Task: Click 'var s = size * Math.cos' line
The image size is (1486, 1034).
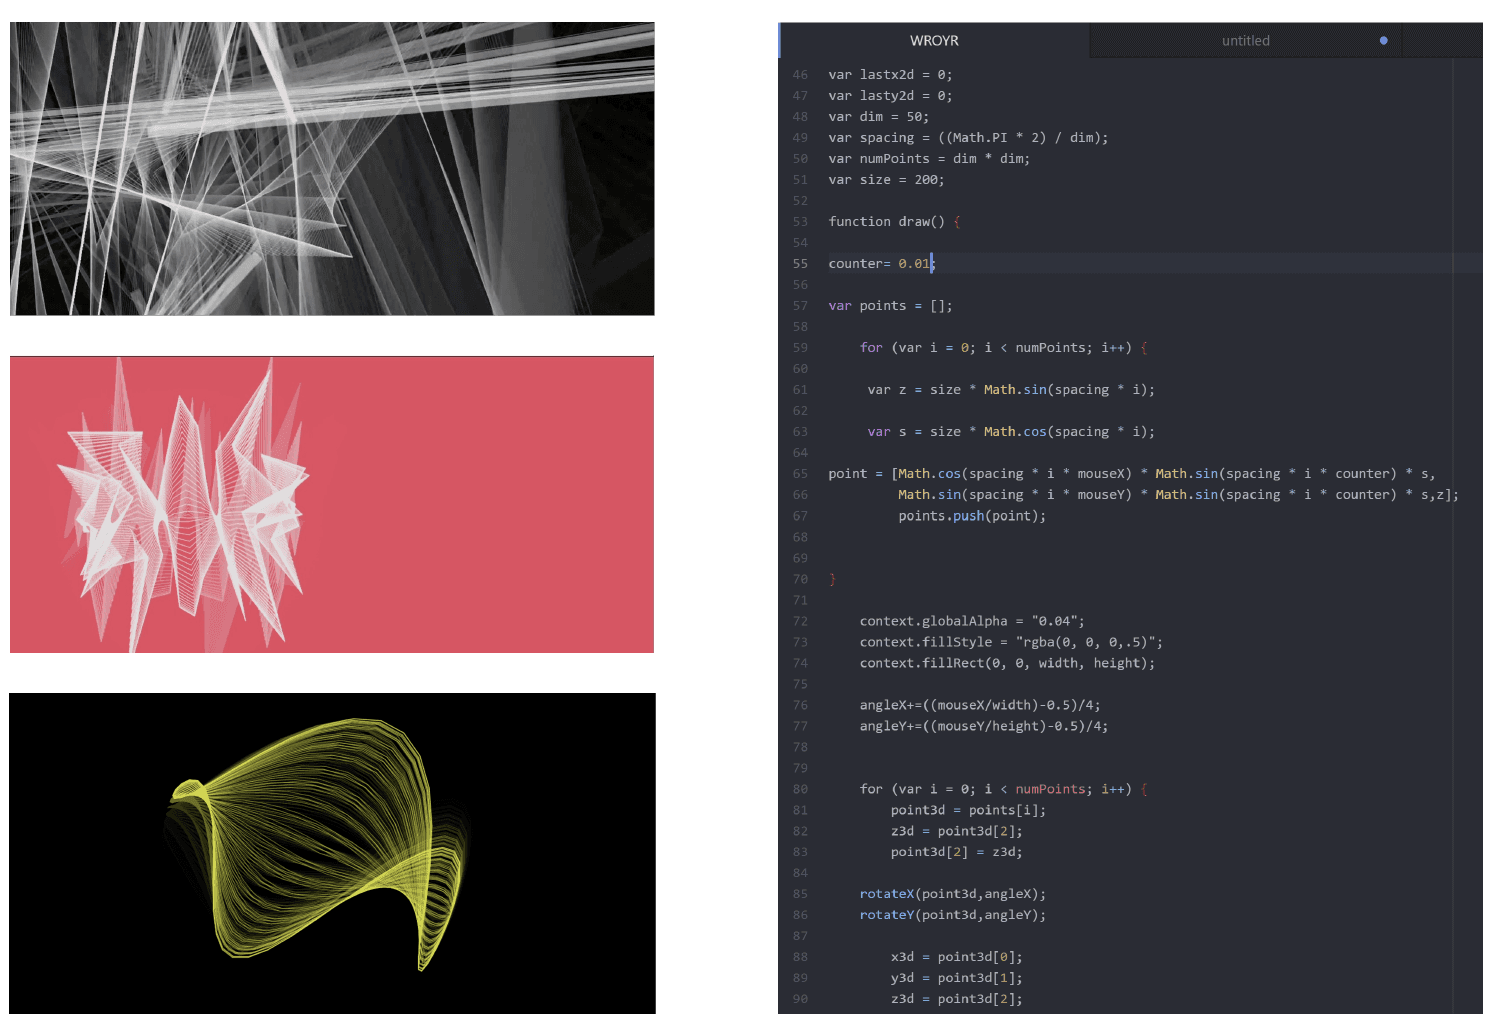Action: tap(1011, 432)
